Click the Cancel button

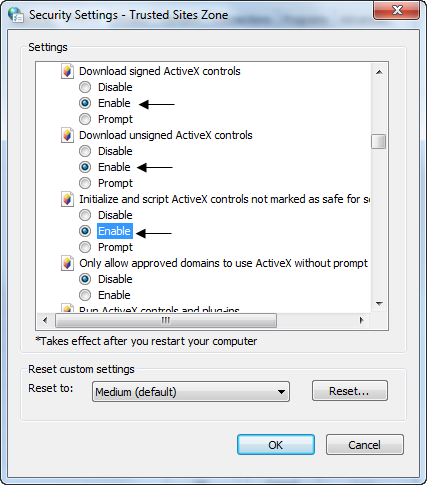coord(365,445)
